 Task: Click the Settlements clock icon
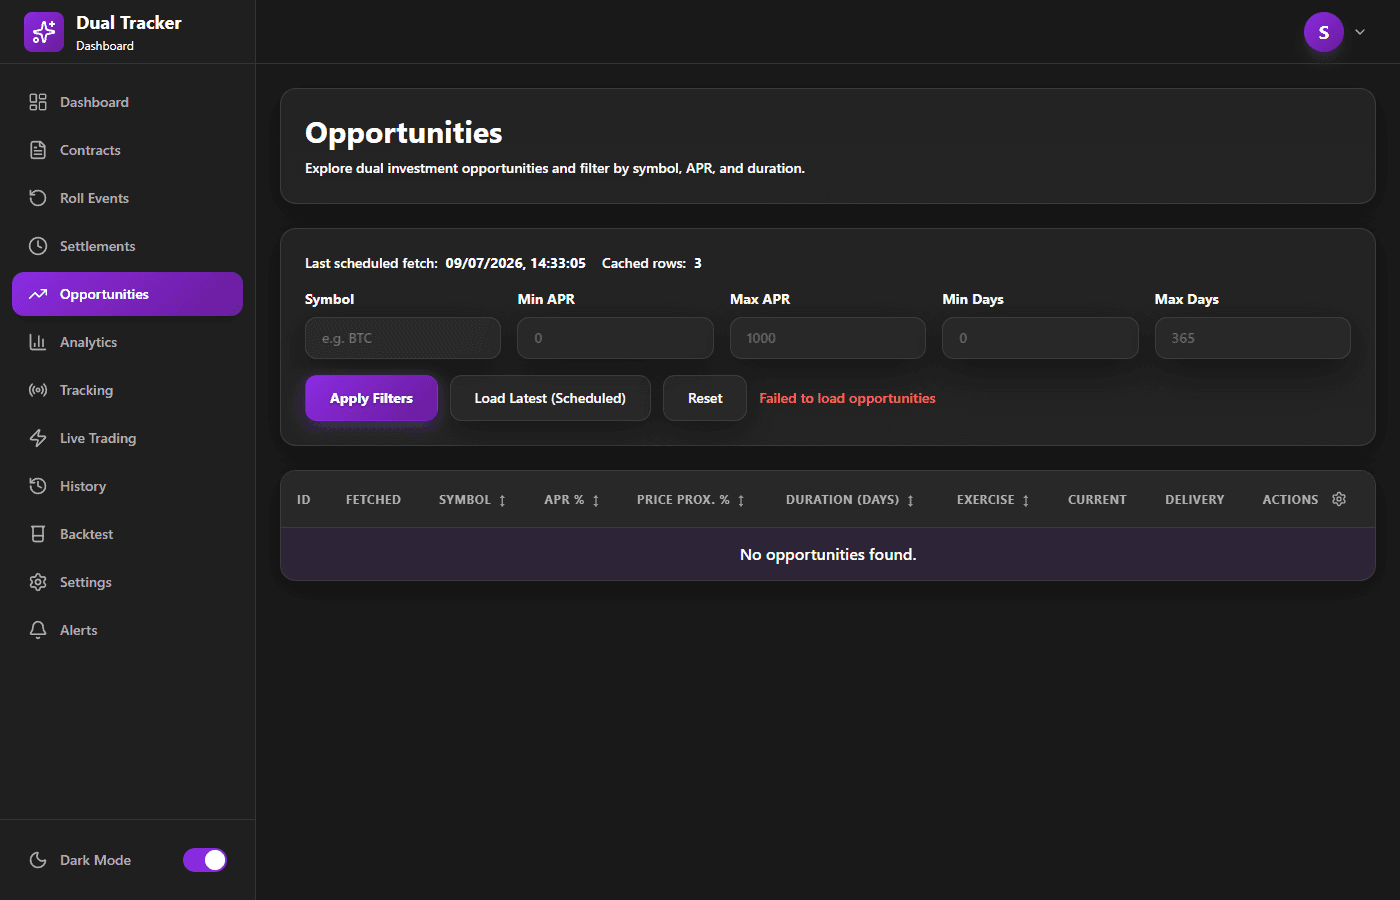[x=38, y=246]
